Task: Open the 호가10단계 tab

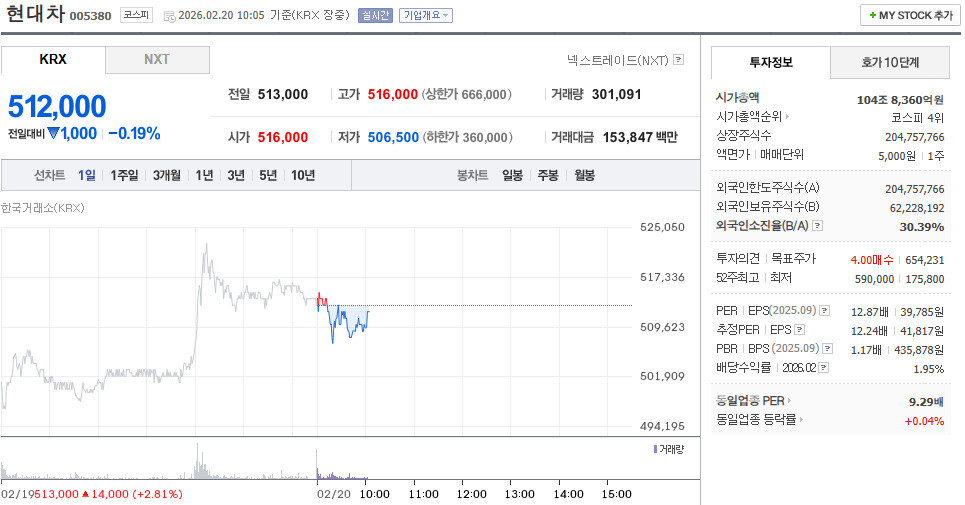Action: [890, 62]
